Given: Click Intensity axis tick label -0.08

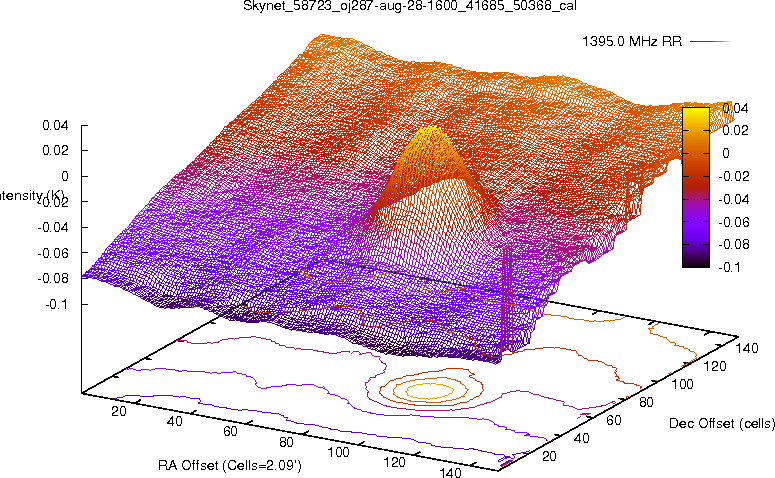Looking at the screenshot, I should pyautogui.click(x=53, y=278).
